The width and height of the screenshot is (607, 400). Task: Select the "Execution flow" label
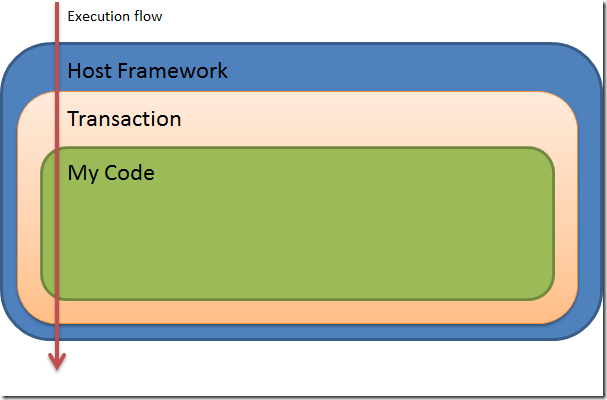coord(115,17)
